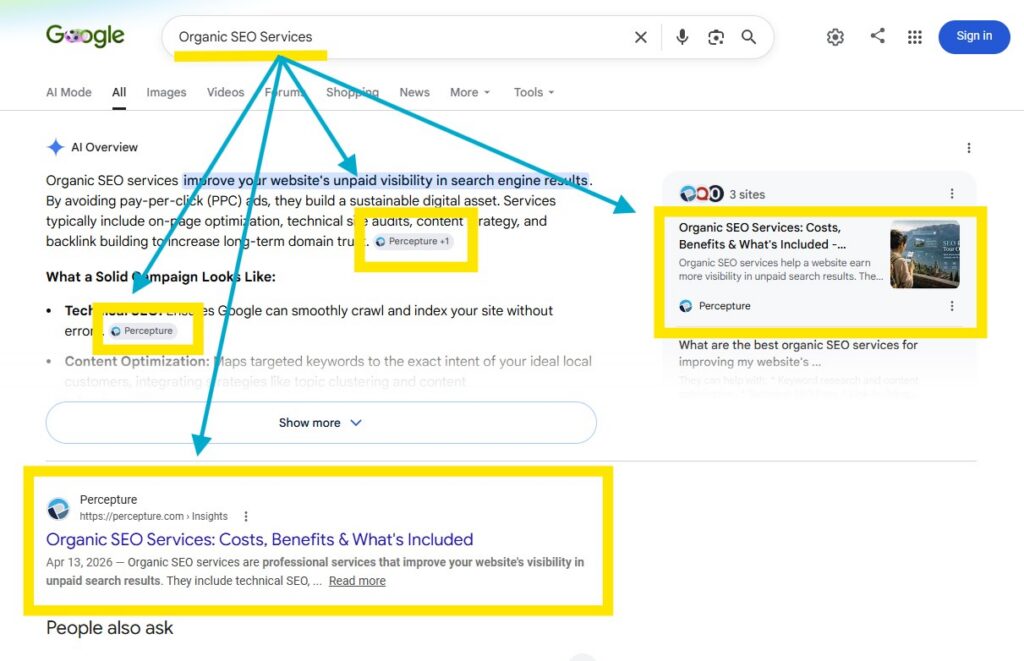The width and height of the screenshot is (1024, 661).
Task: Click the magnifying glass search icon
Action: coord(749,37)
